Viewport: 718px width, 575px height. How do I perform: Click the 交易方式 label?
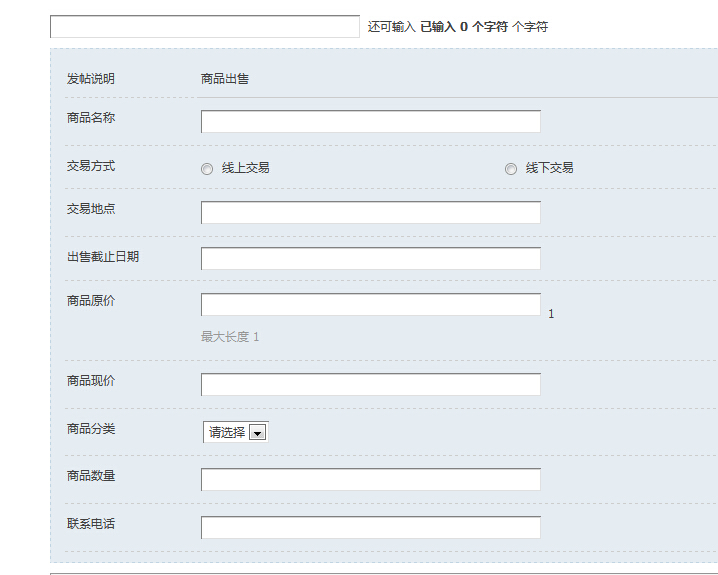[91, 166]
